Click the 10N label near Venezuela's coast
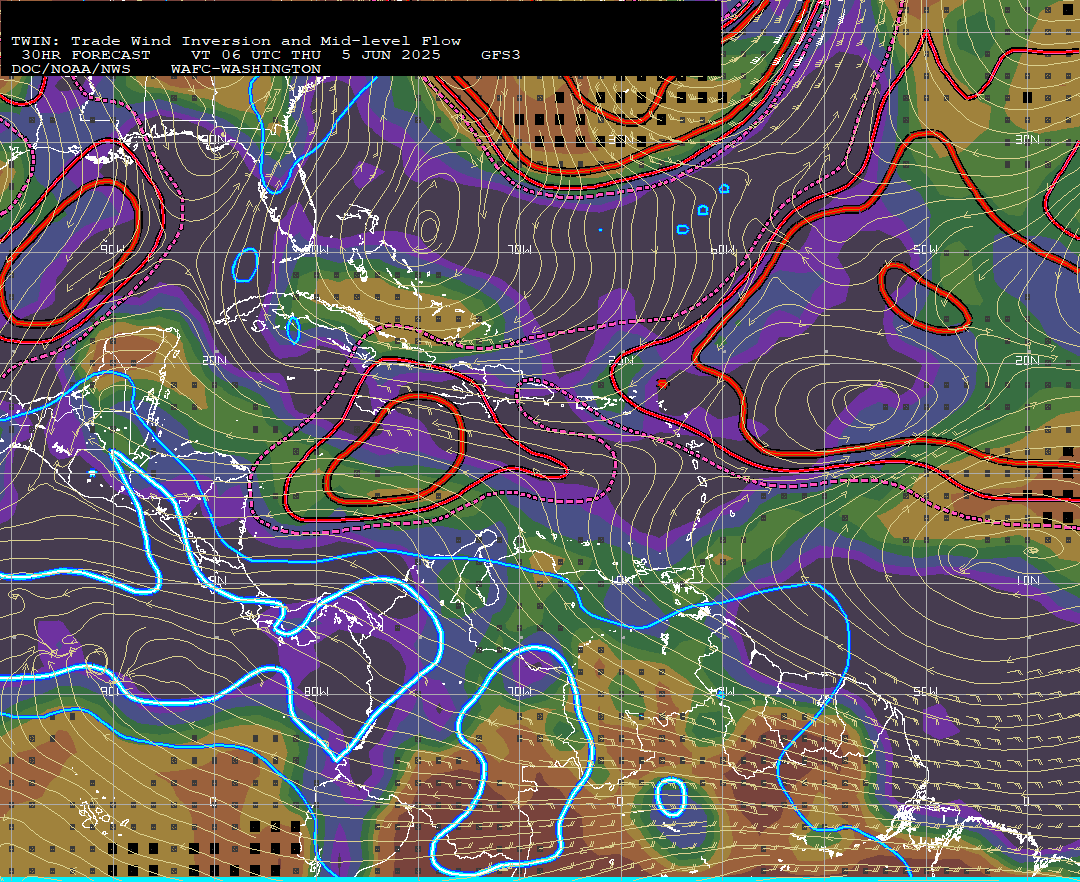This screenshot has width=1080, height=882. (x=621, y=580)
